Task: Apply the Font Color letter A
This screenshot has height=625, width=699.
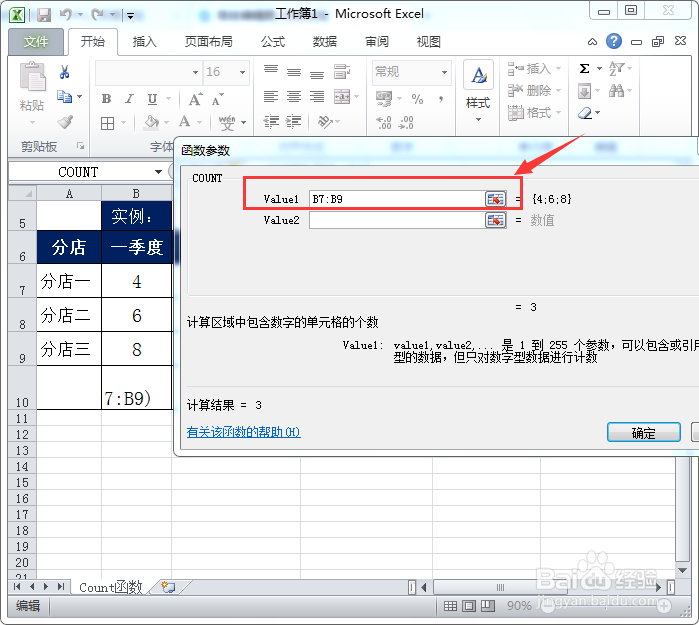Action: pyautogui.click(x=184, y=122)
